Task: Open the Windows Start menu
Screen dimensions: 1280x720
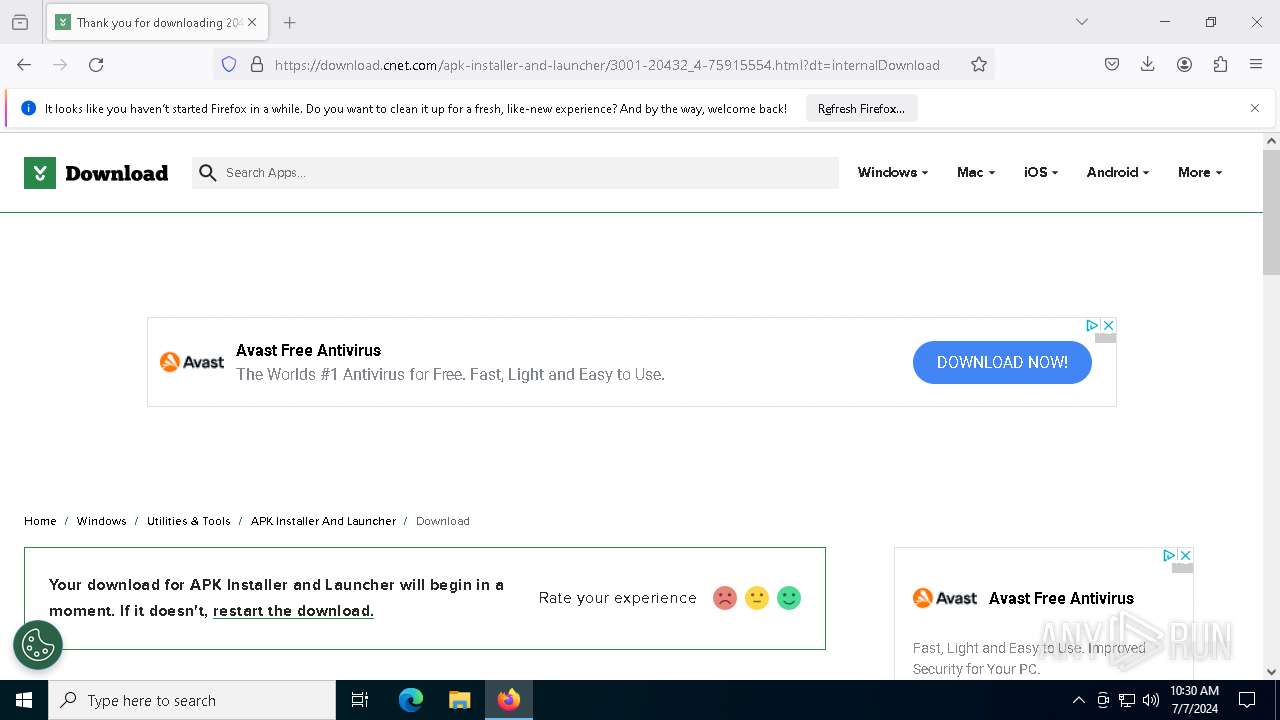Action: (24, 700)
